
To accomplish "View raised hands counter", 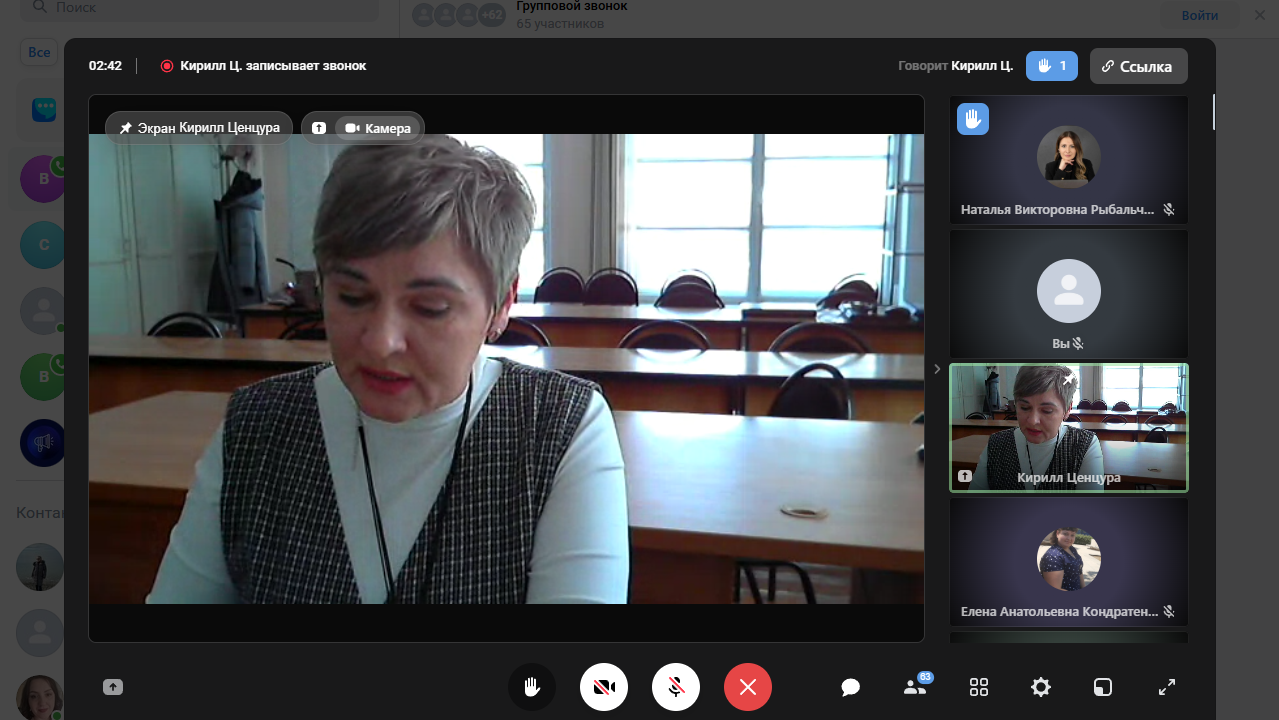I will (1051, 66).
